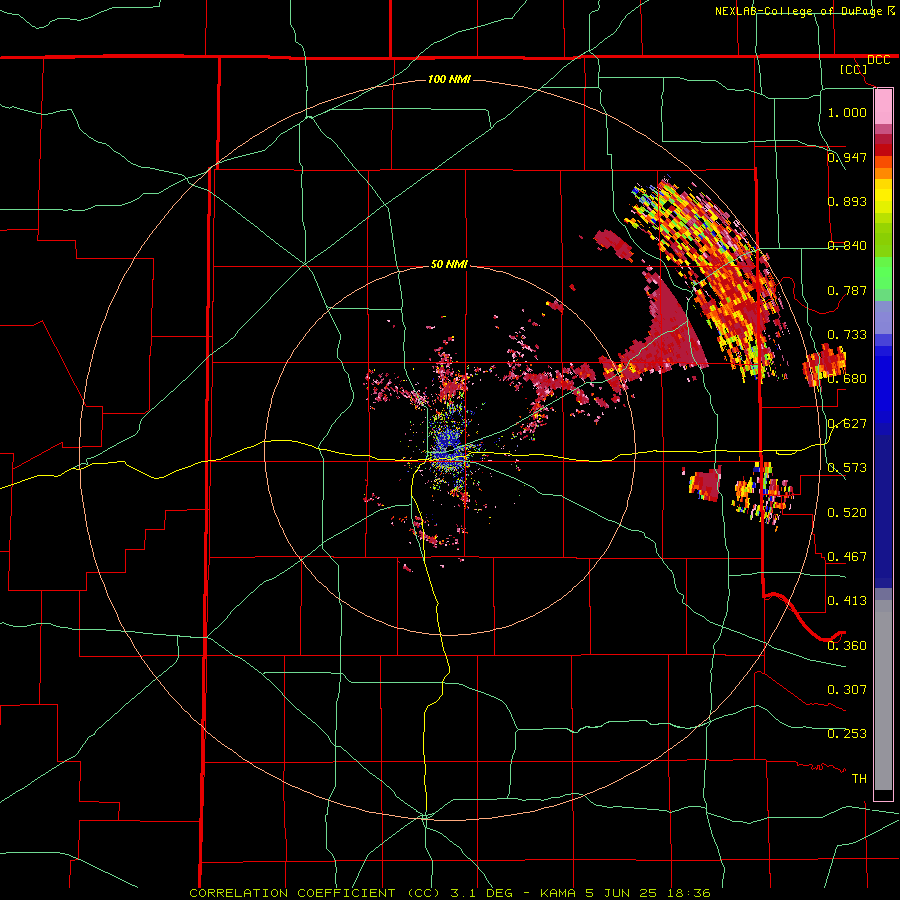The width and height of the screenshot is (900, 900).
Task: Click the Correlation Coefficient caption at bottom
Action: coord(449,893)
